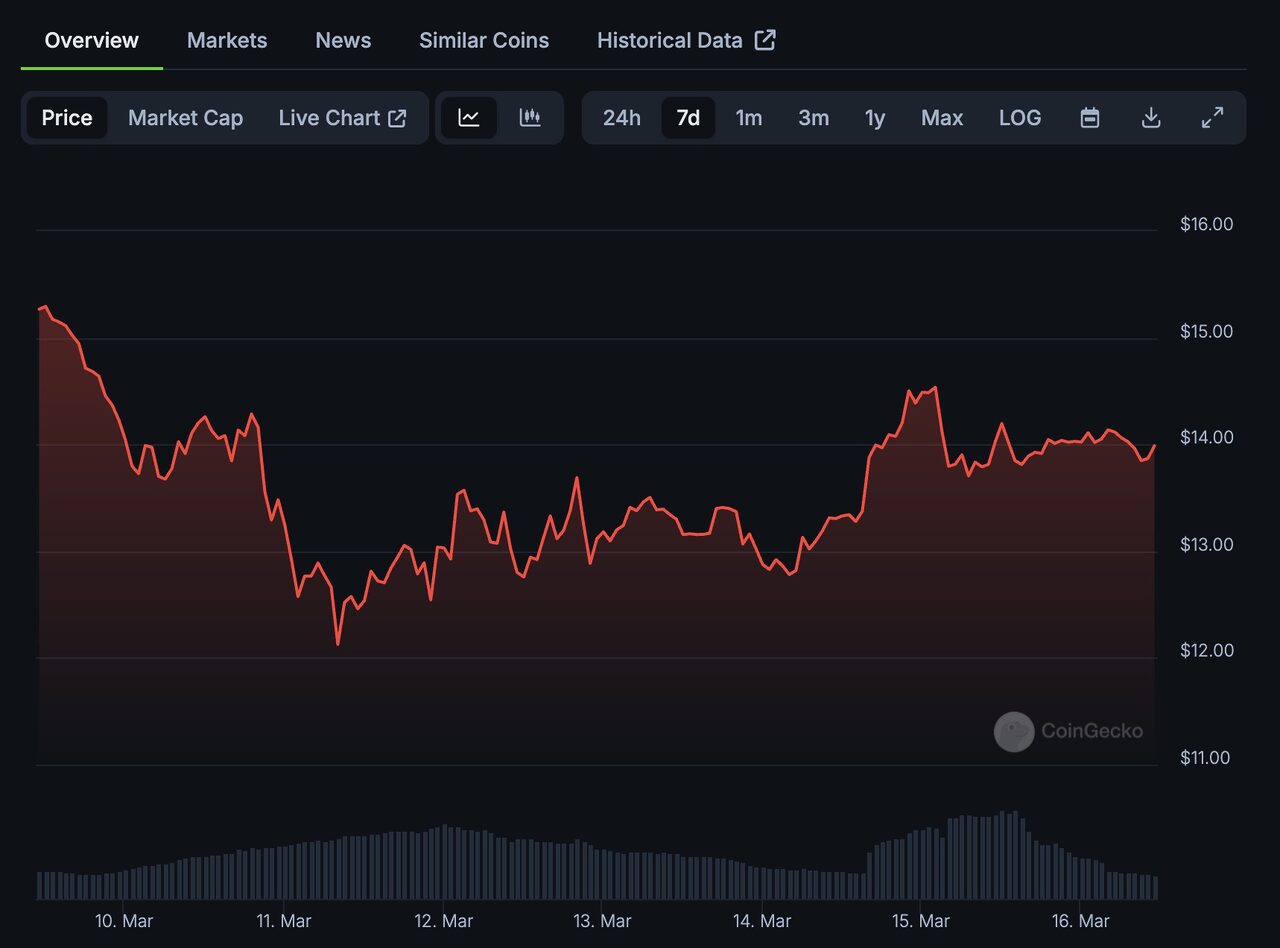Click the 11. Mar date label
1280x948 pixels.
283,921
